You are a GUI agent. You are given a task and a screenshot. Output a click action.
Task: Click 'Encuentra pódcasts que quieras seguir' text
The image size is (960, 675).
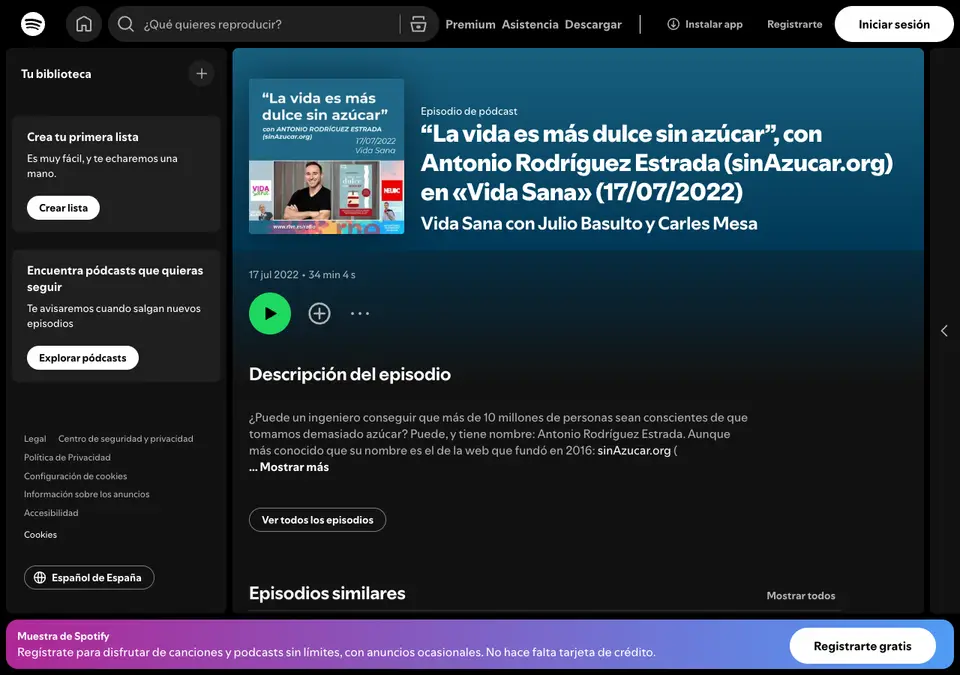pyautogui.click(x=115, y=279)
